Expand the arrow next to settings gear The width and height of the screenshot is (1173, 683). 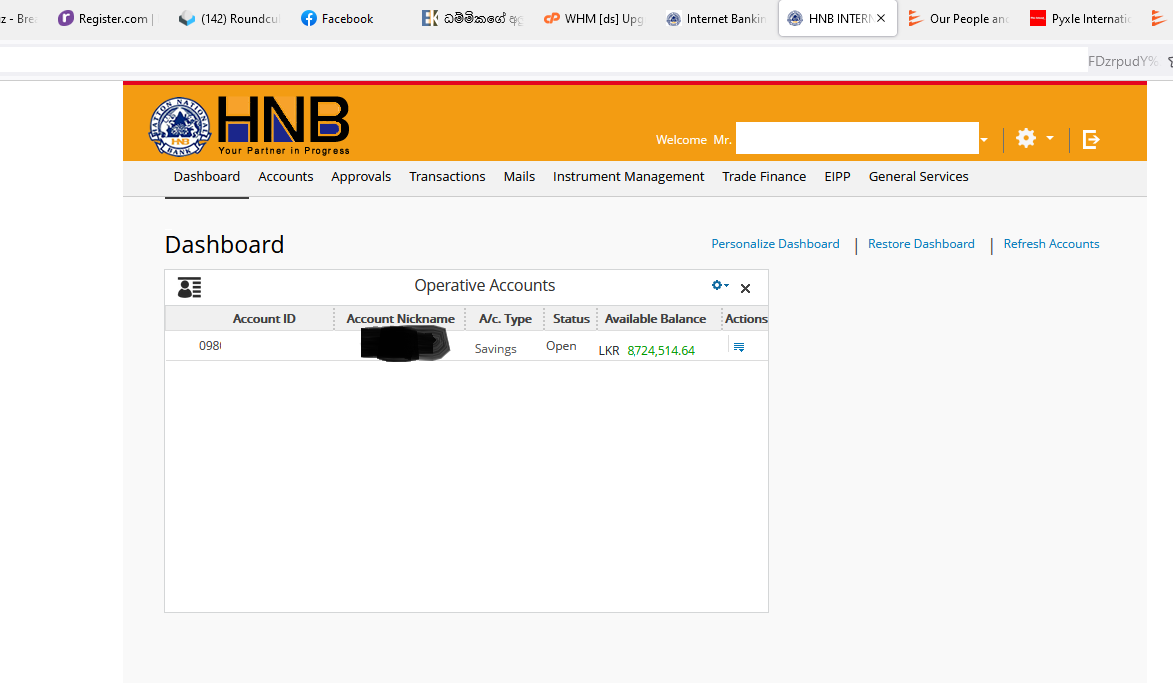pyautogui.click(x=1050, y=138)
